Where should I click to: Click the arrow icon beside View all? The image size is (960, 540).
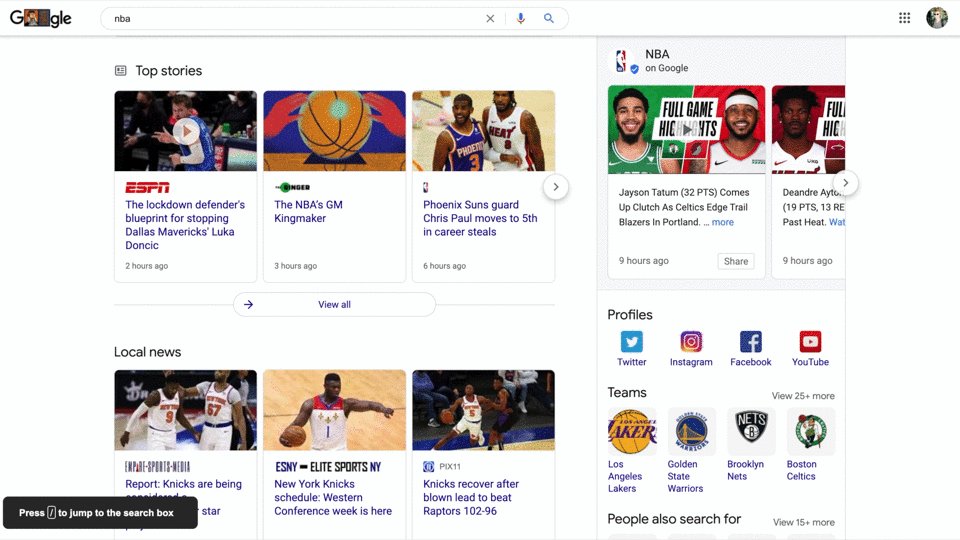tap(249, 304)
